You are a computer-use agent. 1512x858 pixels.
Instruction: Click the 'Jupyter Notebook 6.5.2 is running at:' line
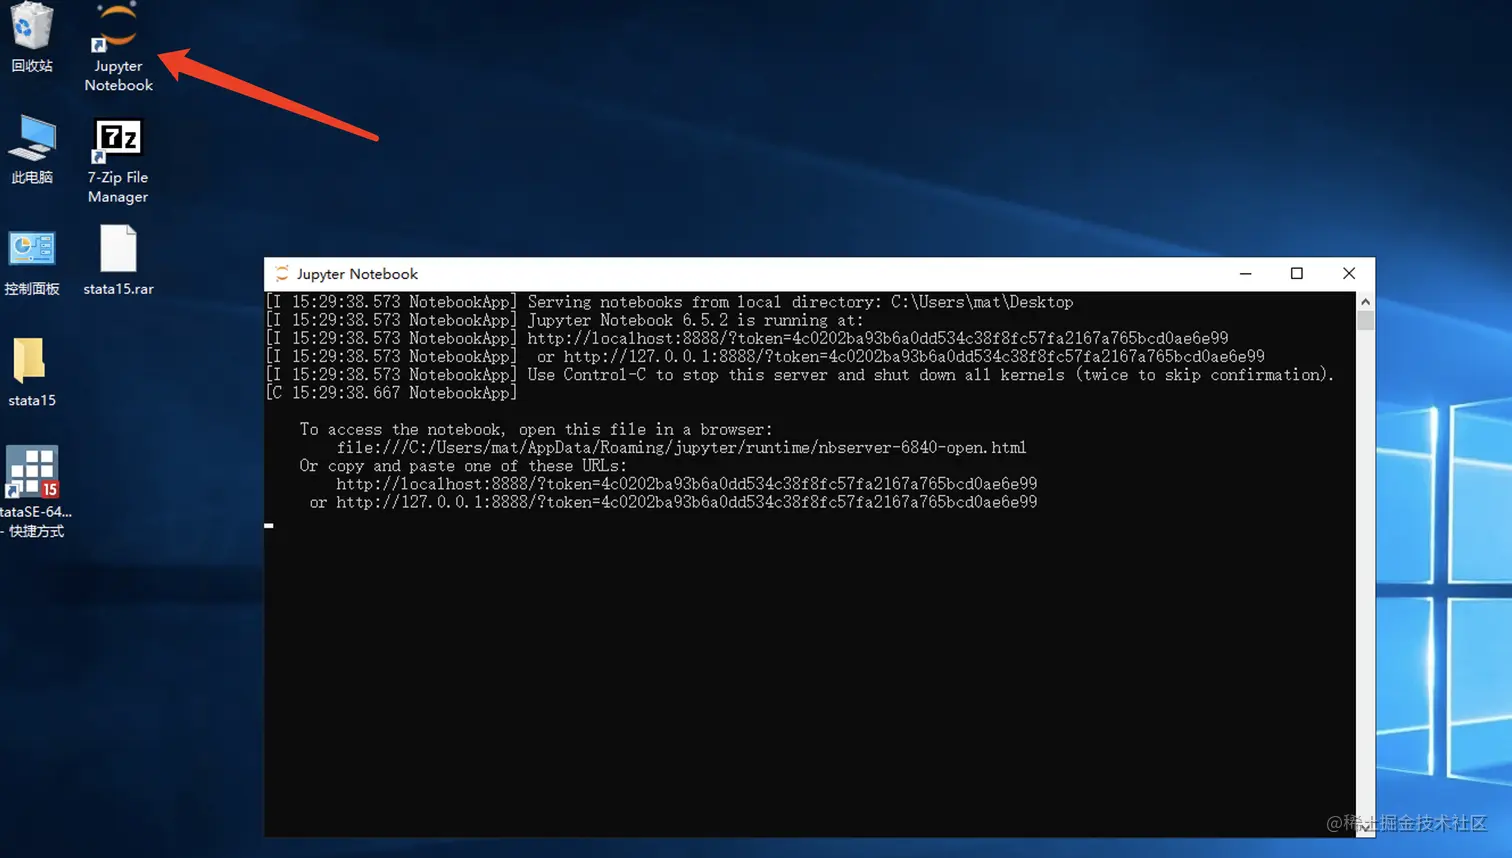tap(565, 320)
